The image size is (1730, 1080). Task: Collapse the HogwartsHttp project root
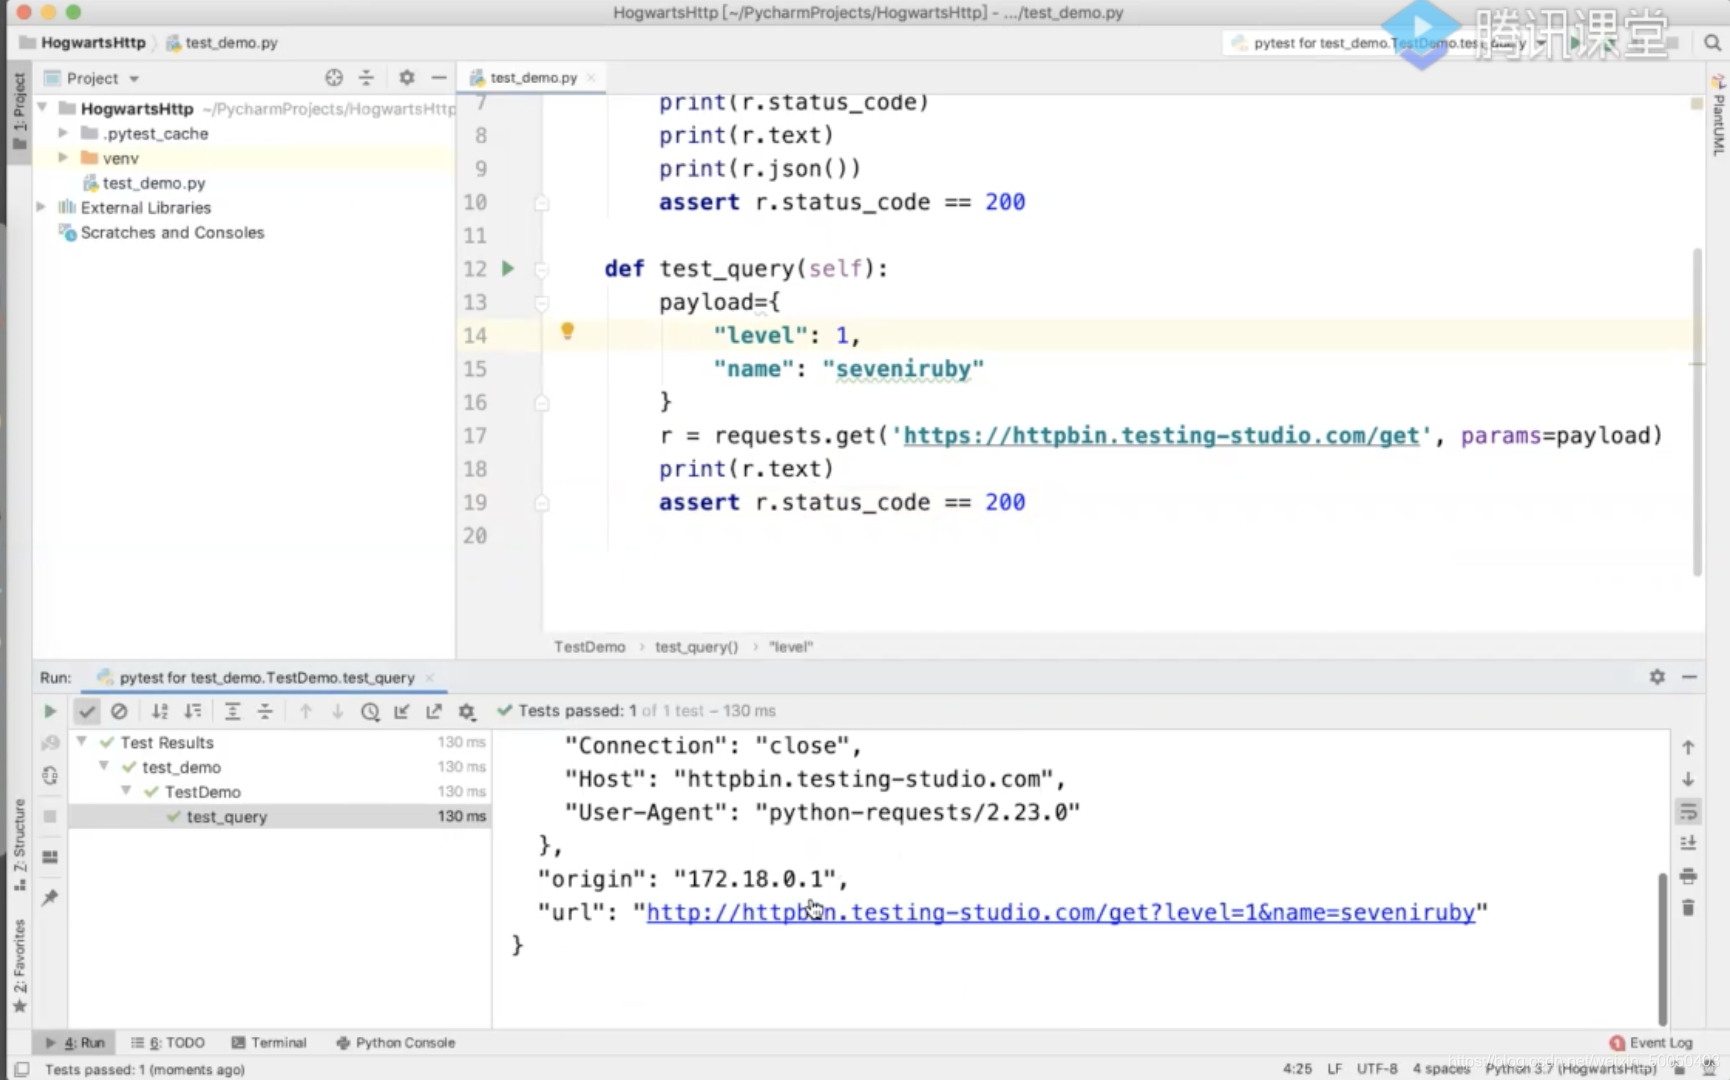pyautogui.click(x=42, y=108)
